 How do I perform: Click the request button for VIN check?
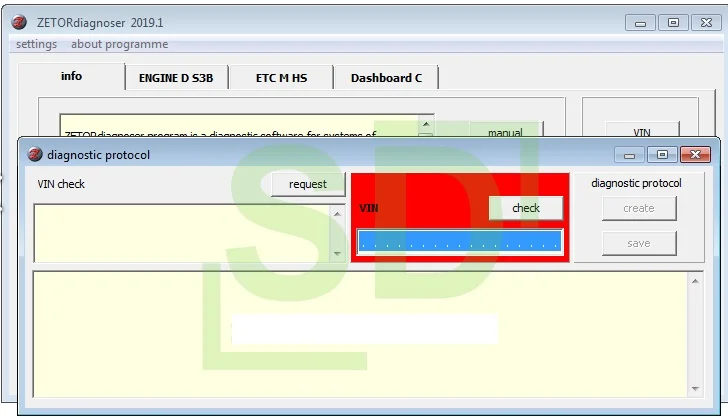point(308,184)
